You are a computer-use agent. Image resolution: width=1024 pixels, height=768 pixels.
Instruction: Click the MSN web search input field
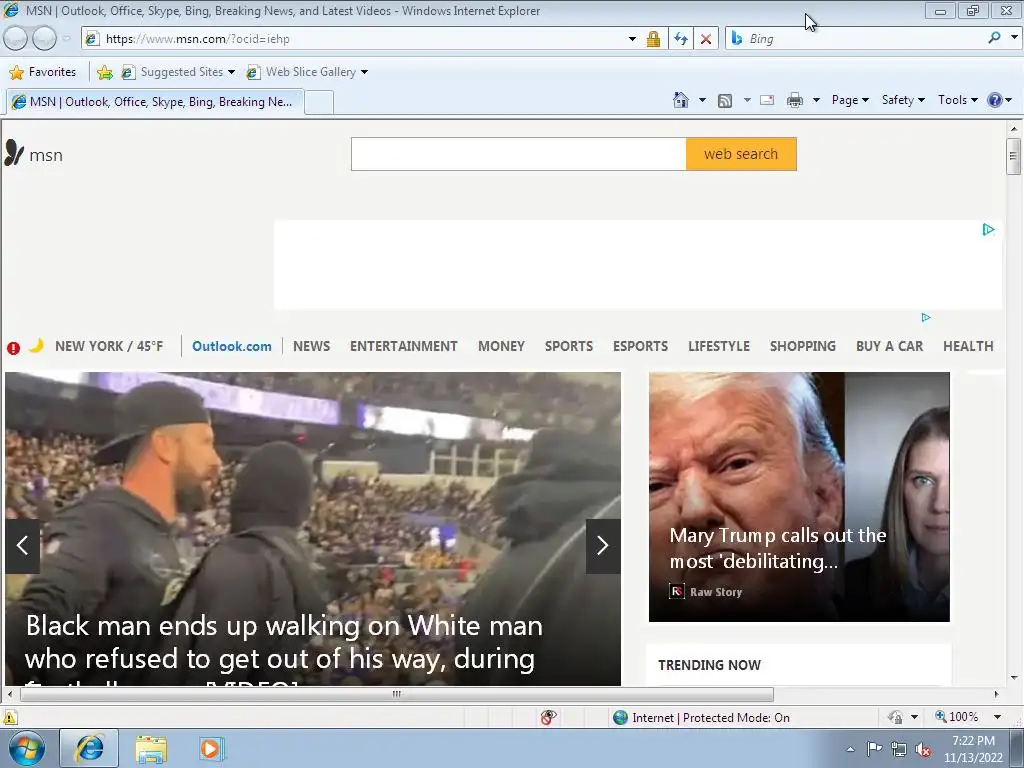click(x=519, y=154)
